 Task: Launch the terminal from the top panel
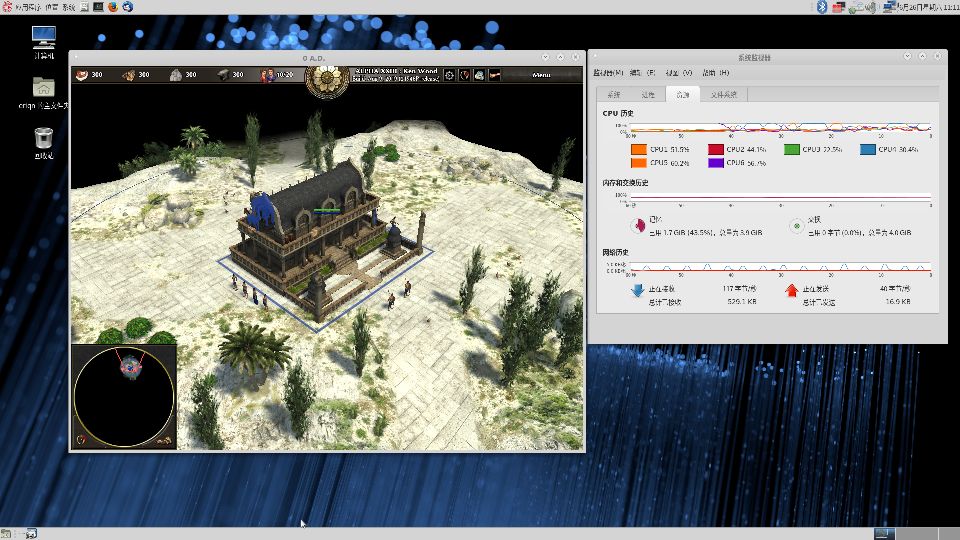coord(98,7)
